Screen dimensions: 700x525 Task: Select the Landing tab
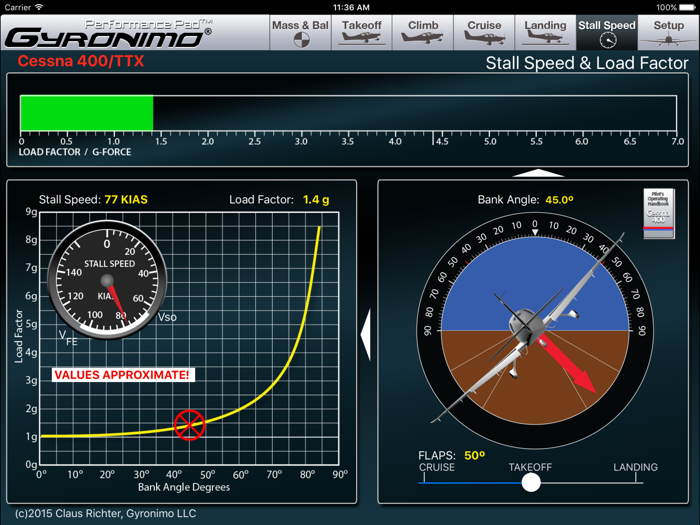(x=545, y=33)
